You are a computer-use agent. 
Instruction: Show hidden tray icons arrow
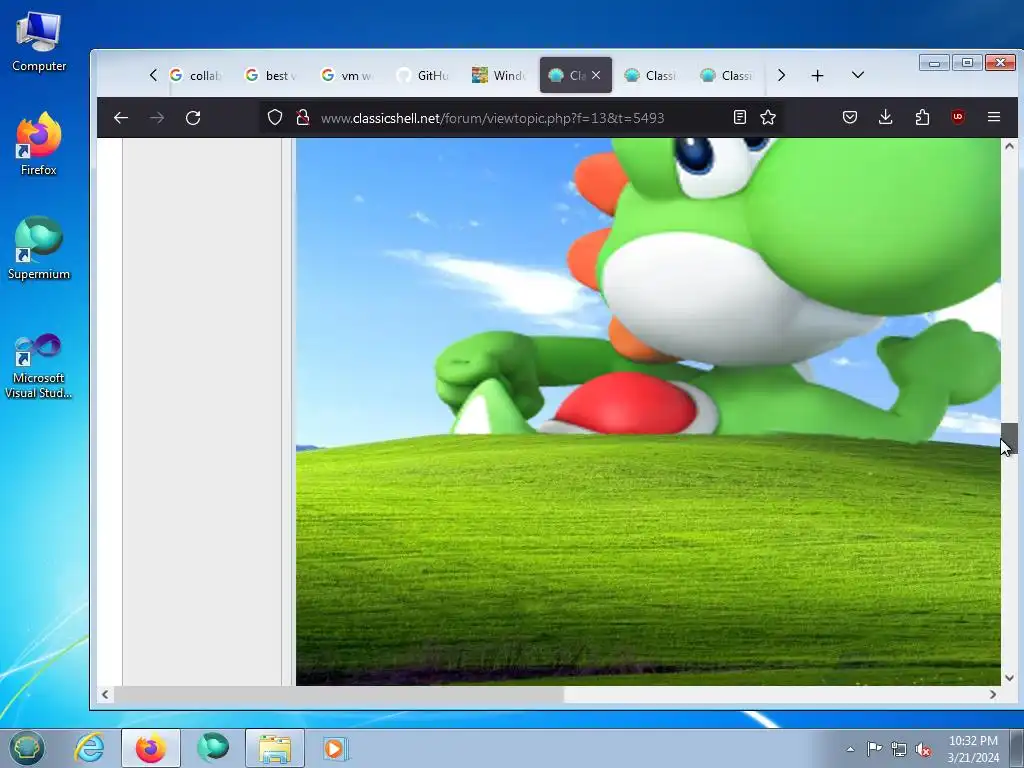point(850,749)
